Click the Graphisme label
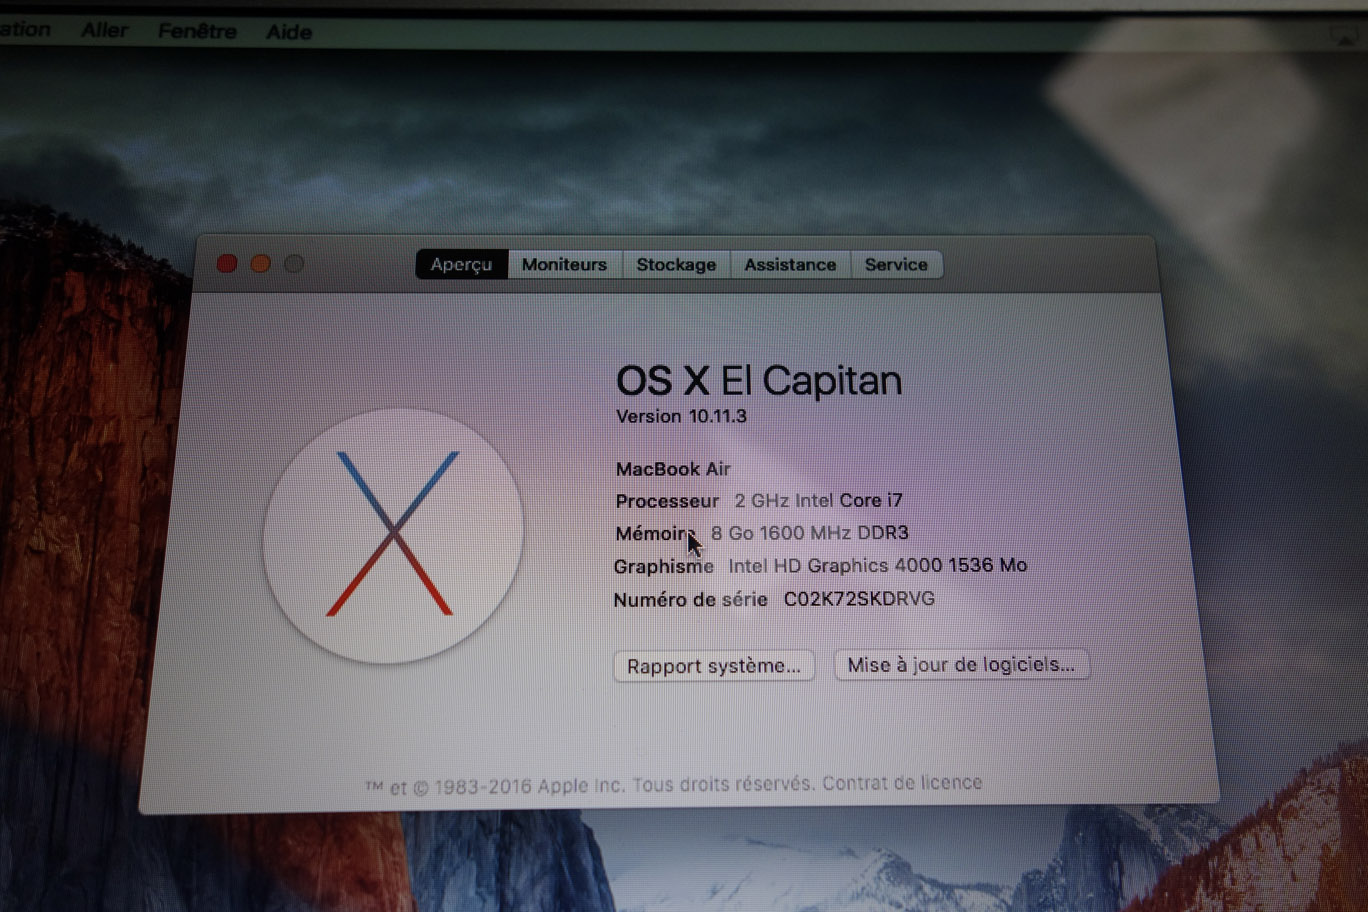 tap(664, 567)
